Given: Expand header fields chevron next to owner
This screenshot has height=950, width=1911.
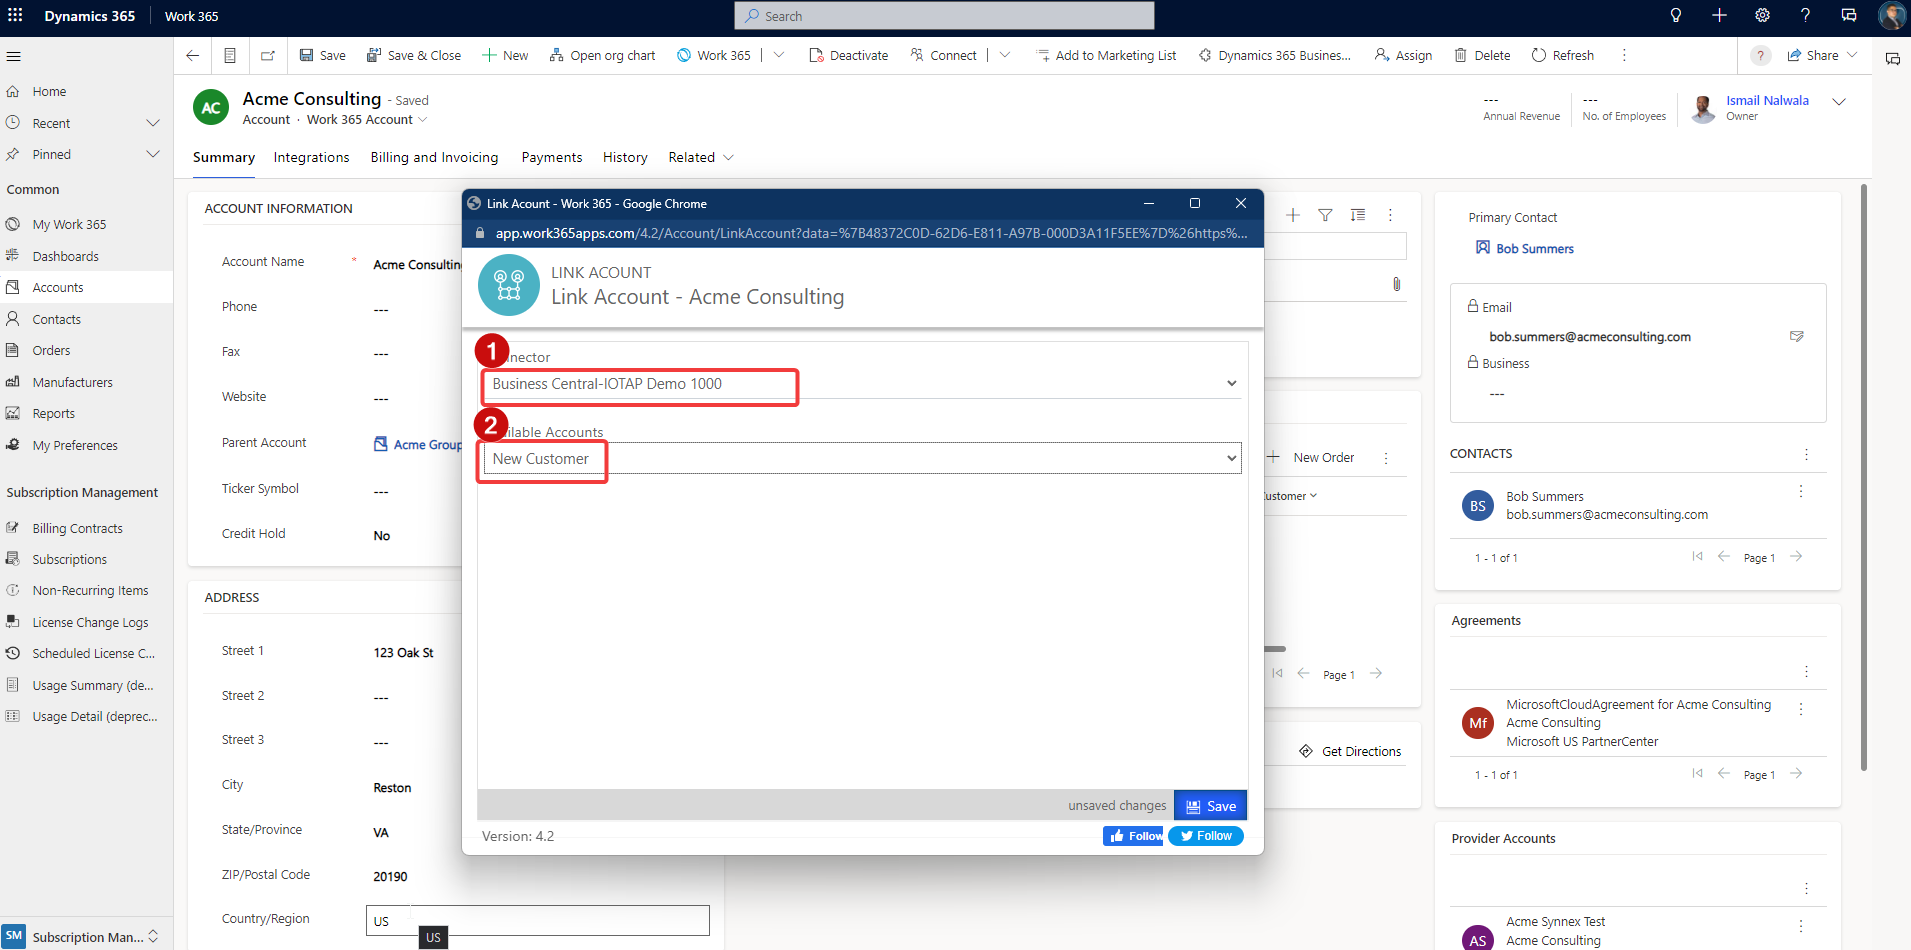Looking at the screenshot, I should coord(1838,102).
